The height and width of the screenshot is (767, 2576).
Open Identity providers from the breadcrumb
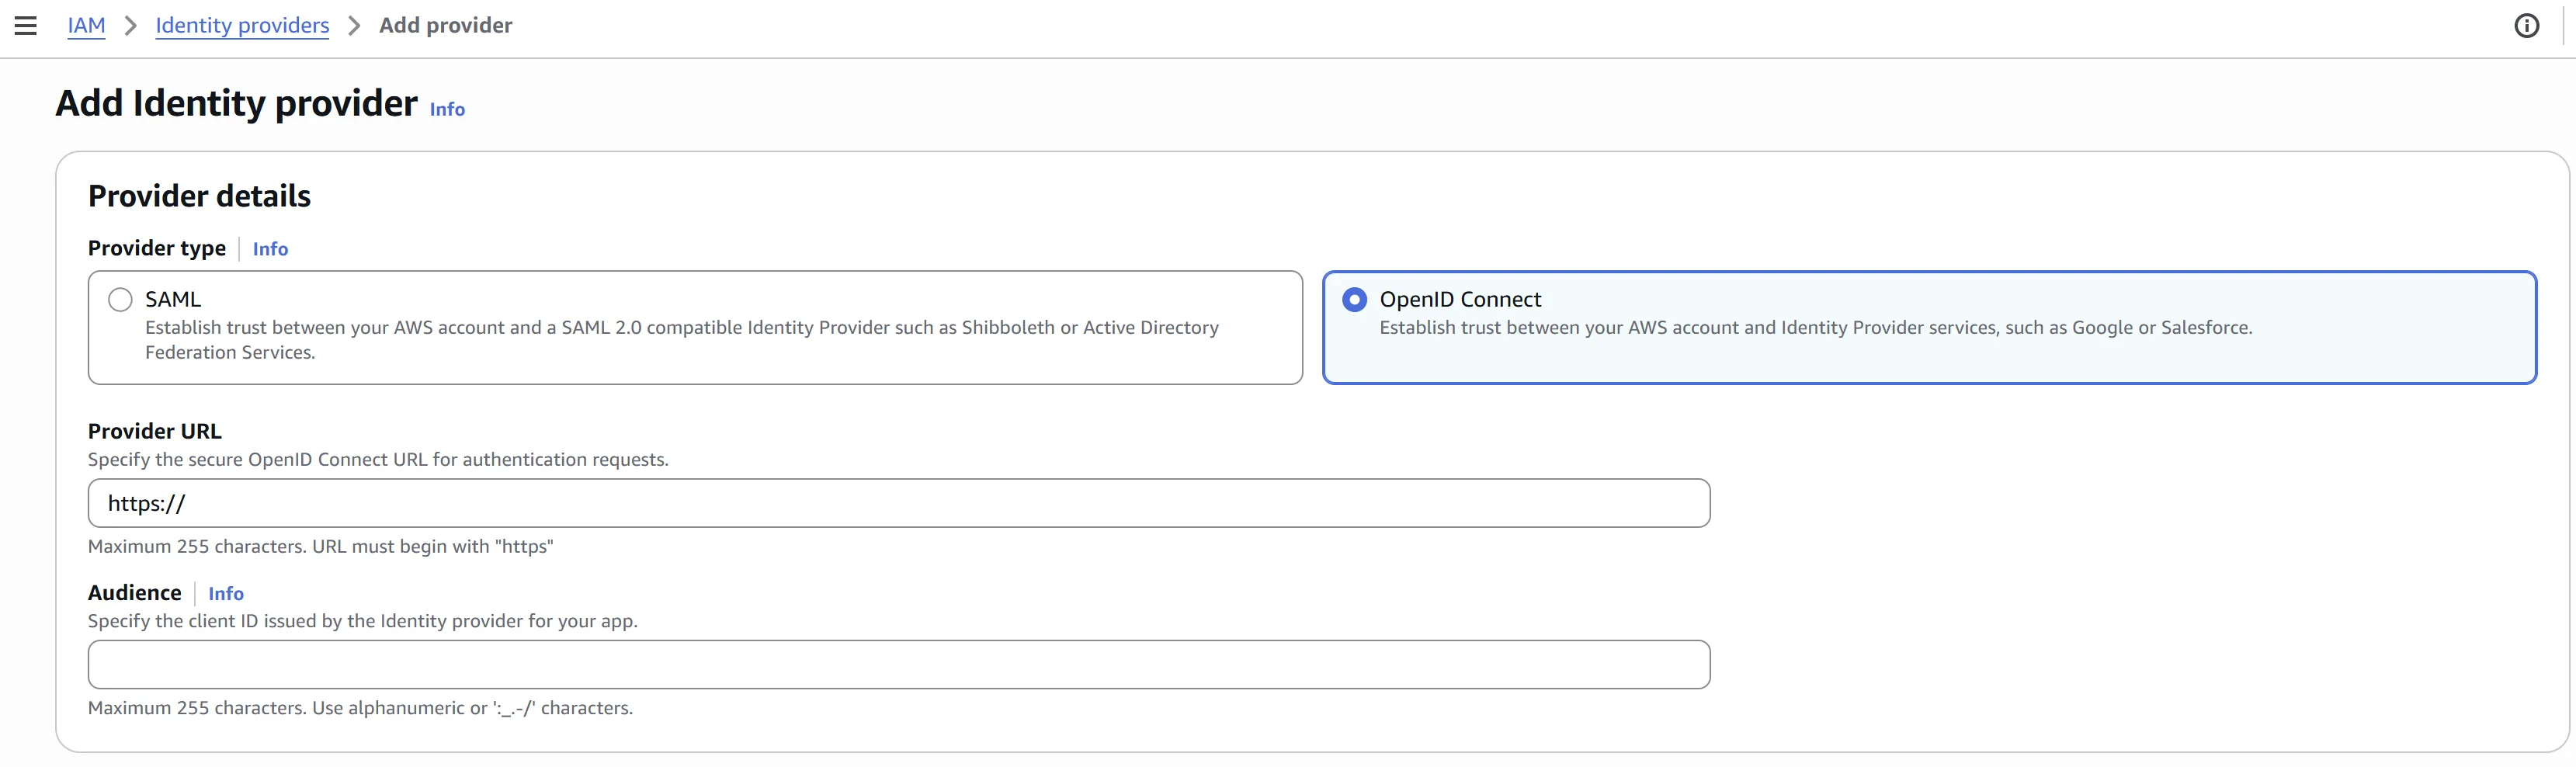pos(241,26)
